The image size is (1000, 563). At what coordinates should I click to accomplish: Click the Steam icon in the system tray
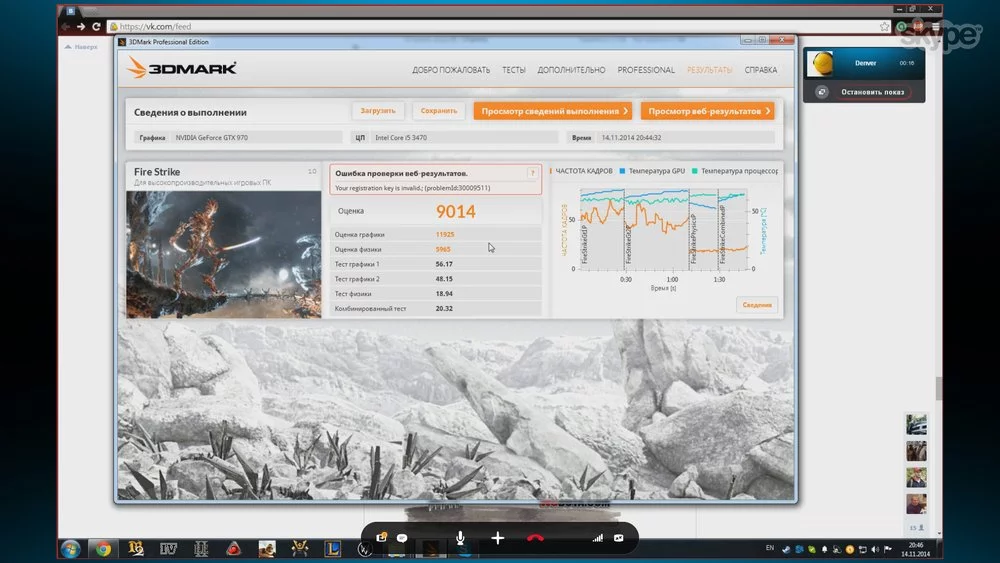click(x=786, y=549)
